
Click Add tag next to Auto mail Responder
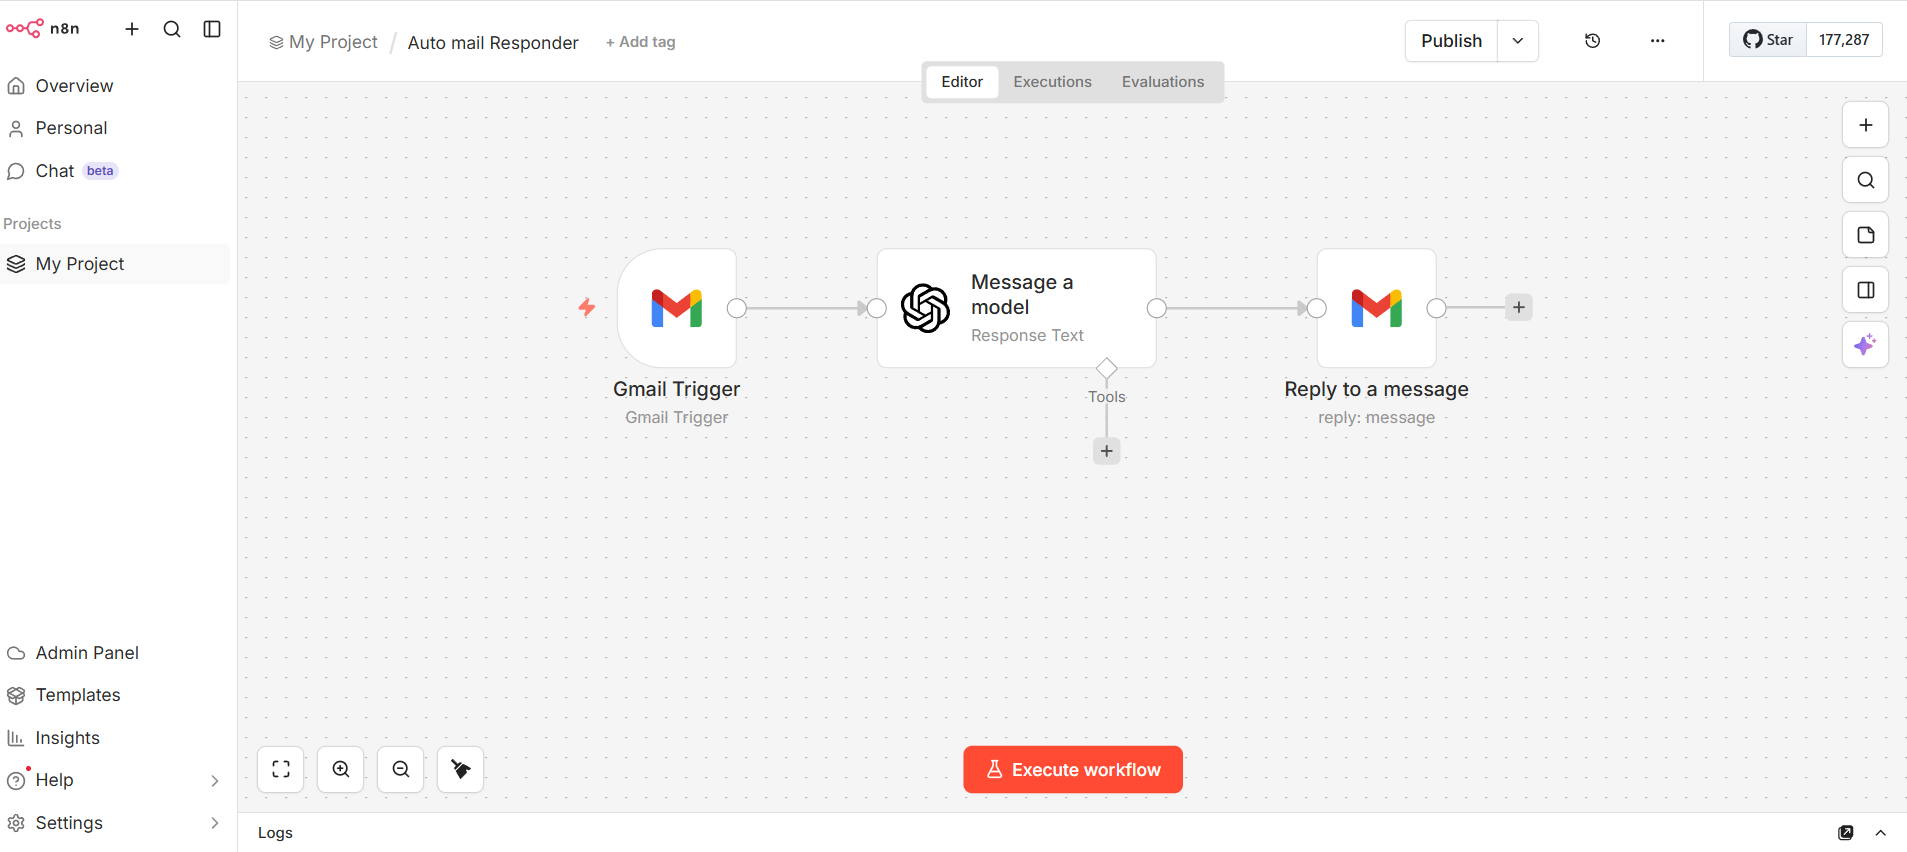point(640,42)
